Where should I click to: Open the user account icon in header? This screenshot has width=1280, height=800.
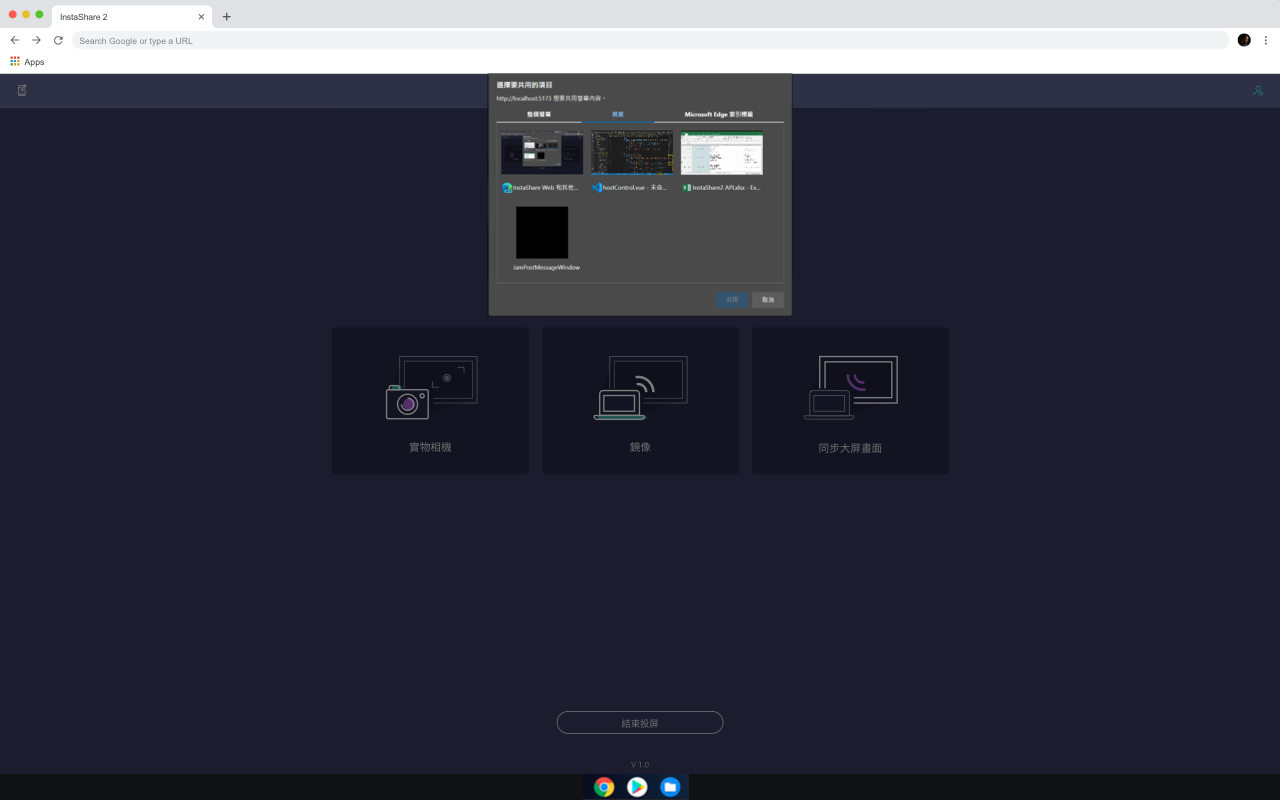click(x=1258, y=90)
